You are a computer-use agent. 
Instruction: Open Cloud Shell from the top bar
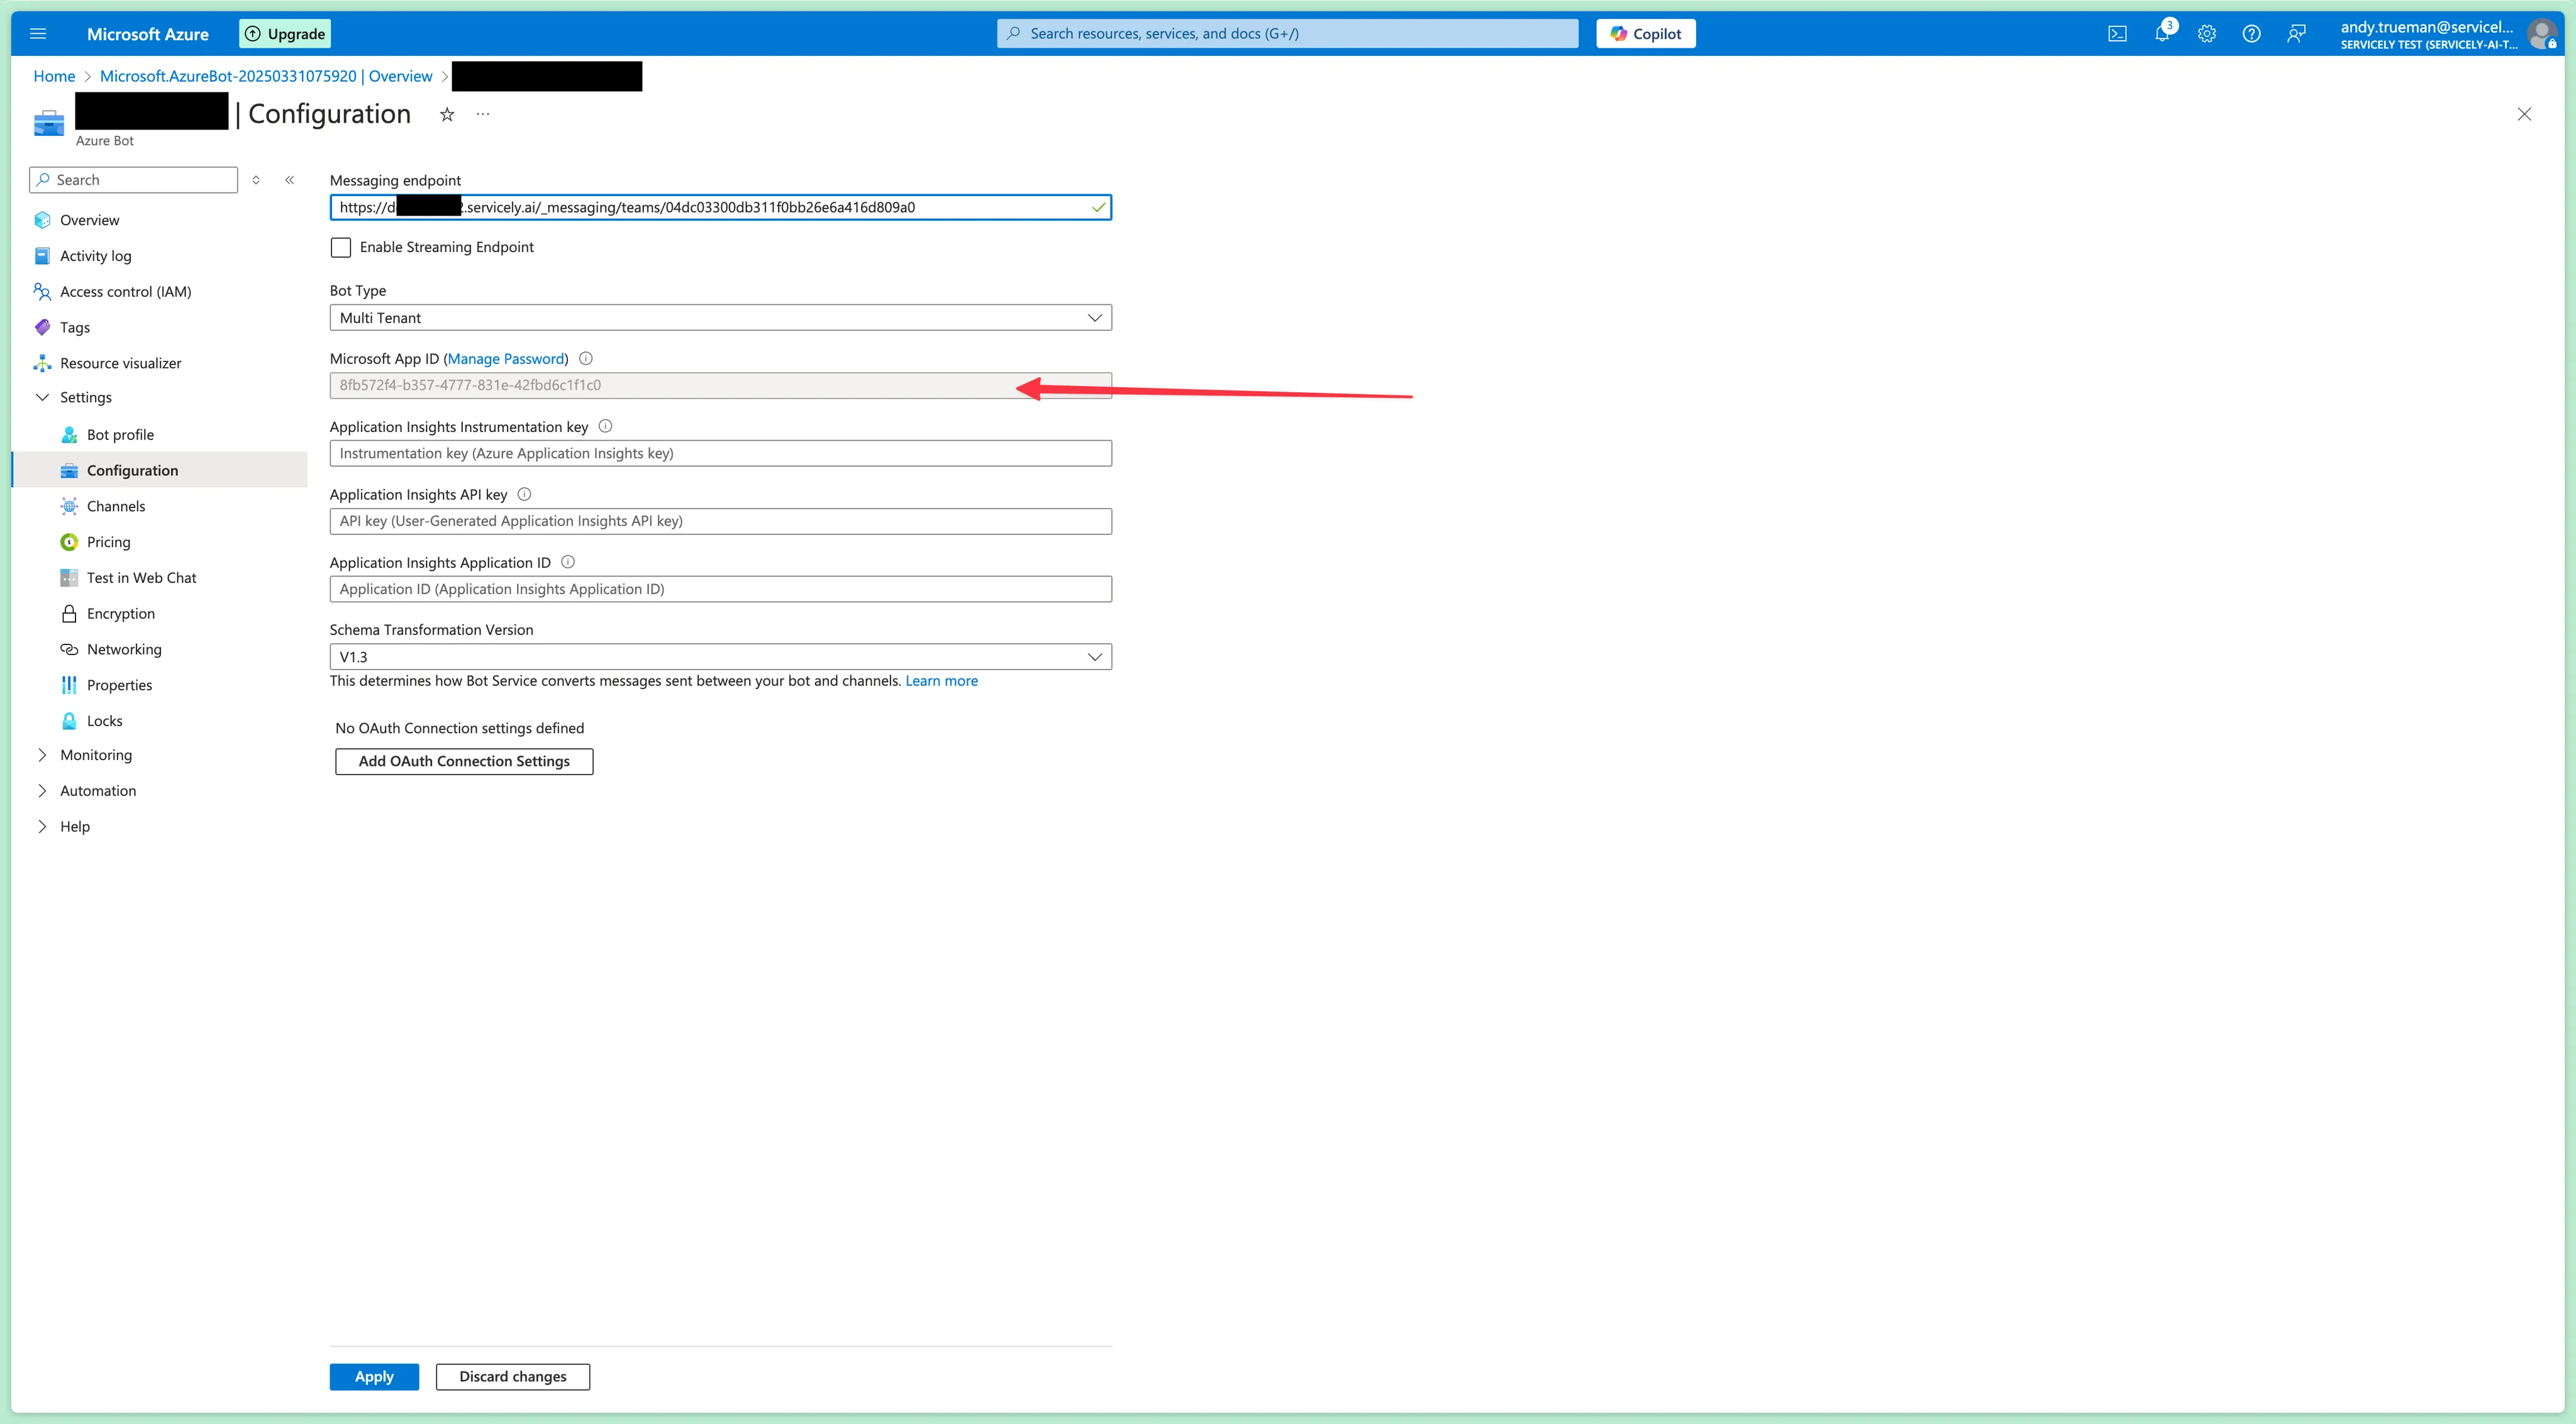pyautogui.click(x=2117, y=34)
